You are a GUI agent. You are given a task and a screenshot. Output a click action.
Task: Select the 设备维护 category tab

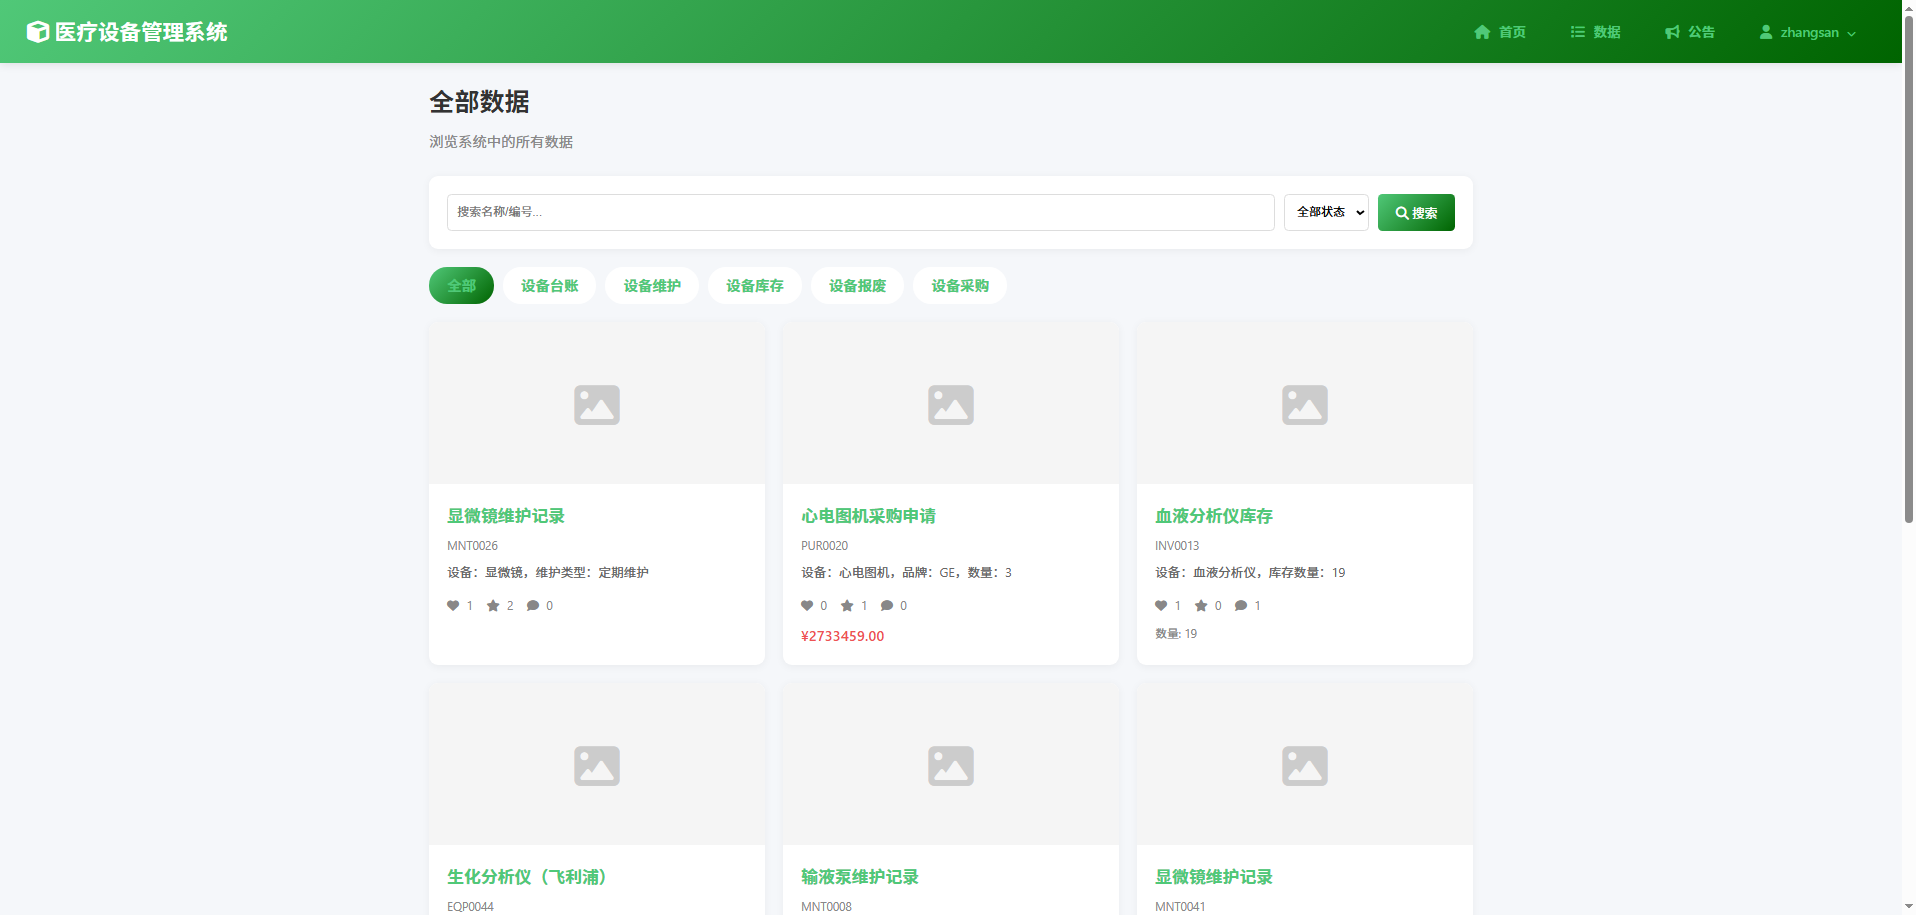click(x=652, y=286)
